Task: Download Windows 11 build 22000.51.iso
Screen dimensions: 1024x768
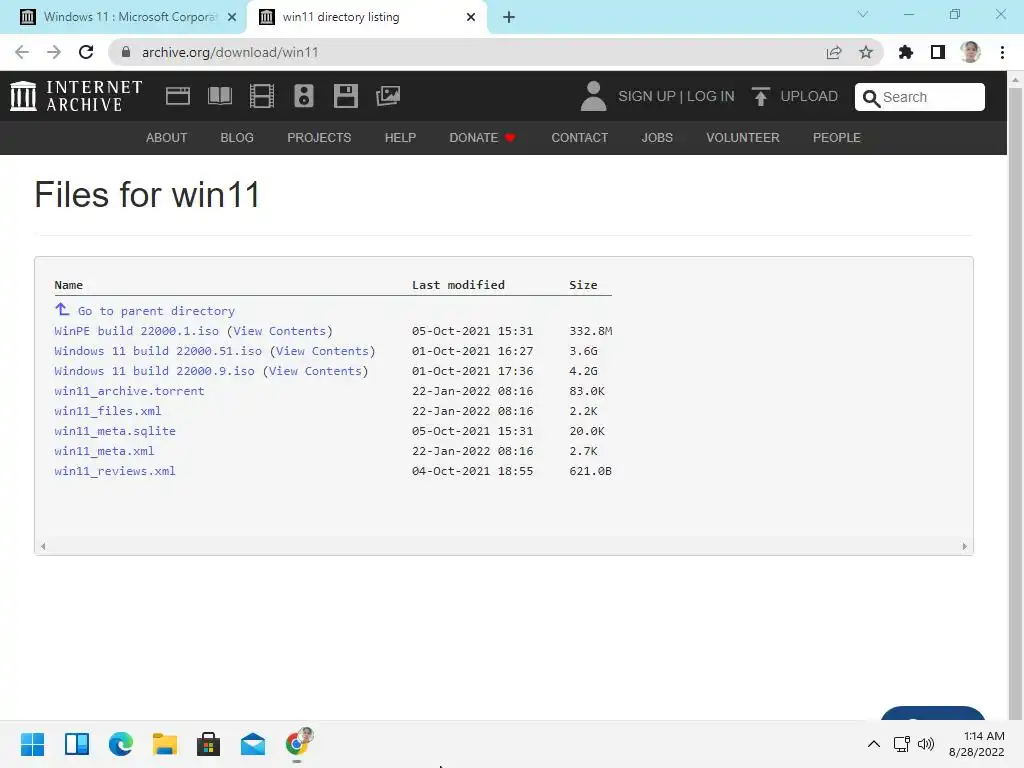Action: pos(158,351)
